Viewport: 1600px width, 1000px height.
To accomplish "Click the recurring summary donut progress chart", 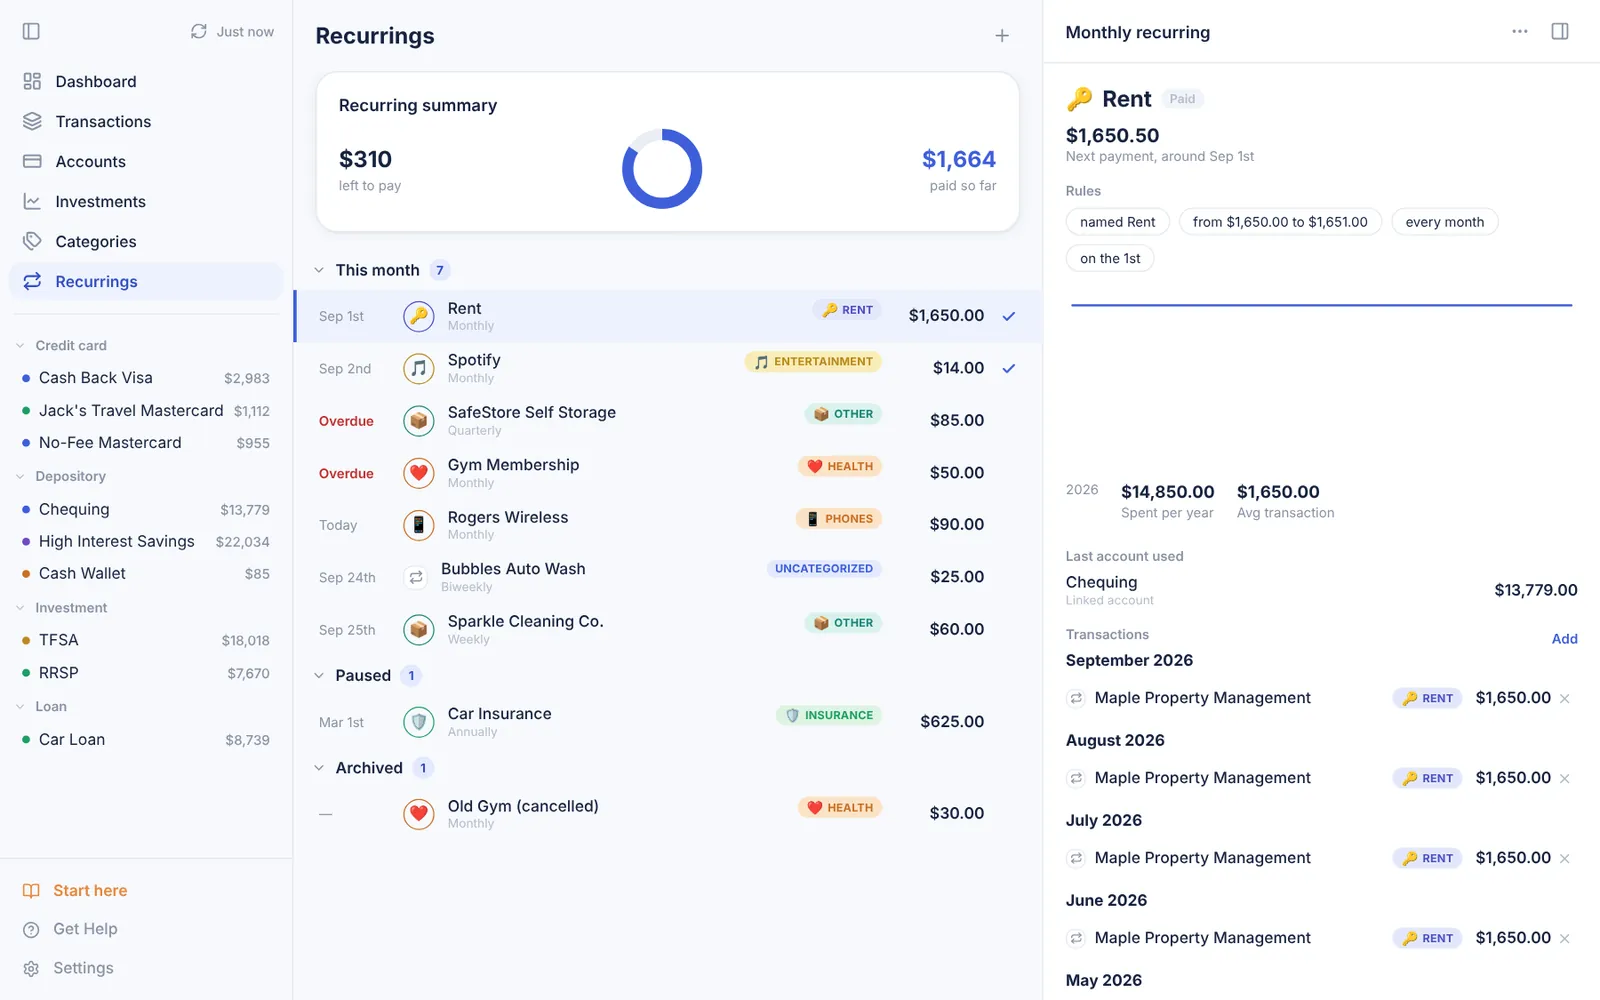I will tap(662, 169).
